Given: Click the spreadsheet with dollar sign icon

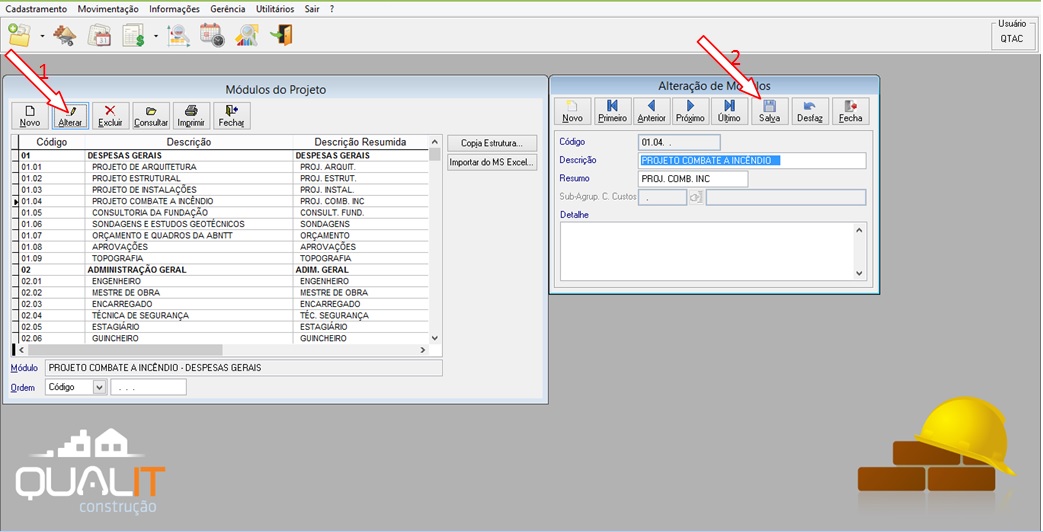Looking at the screenshot, I should coord(134,35).
